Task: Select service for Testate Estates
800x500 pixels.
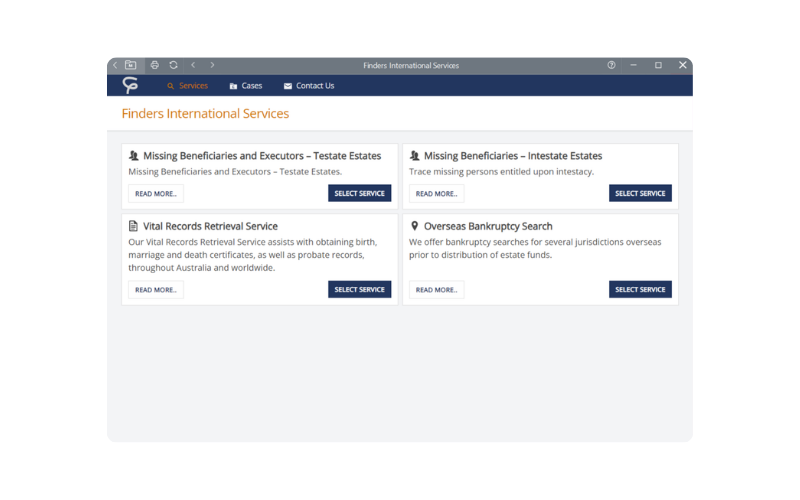Action: pyautogui.click(x=359, y=193)
